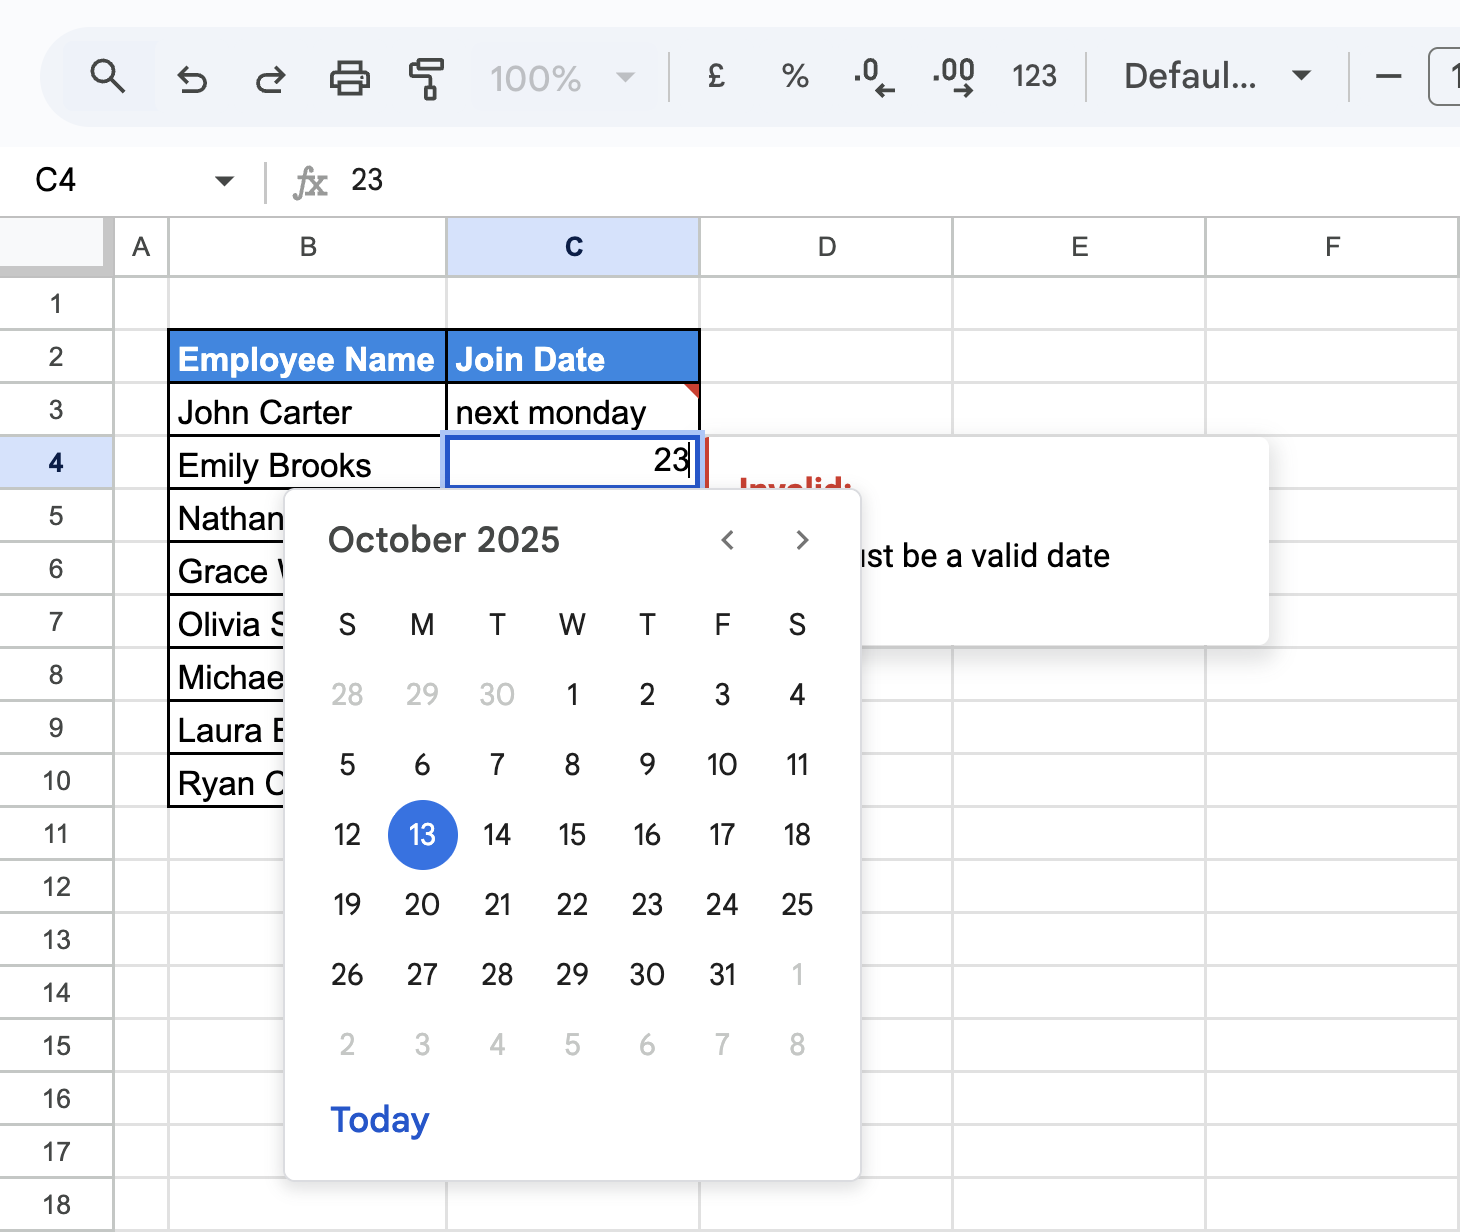Image resolution: width=1460 pixels, height=1232 pixels.
Task: Select October 4 in the calendar
Action: click(797, 694)
